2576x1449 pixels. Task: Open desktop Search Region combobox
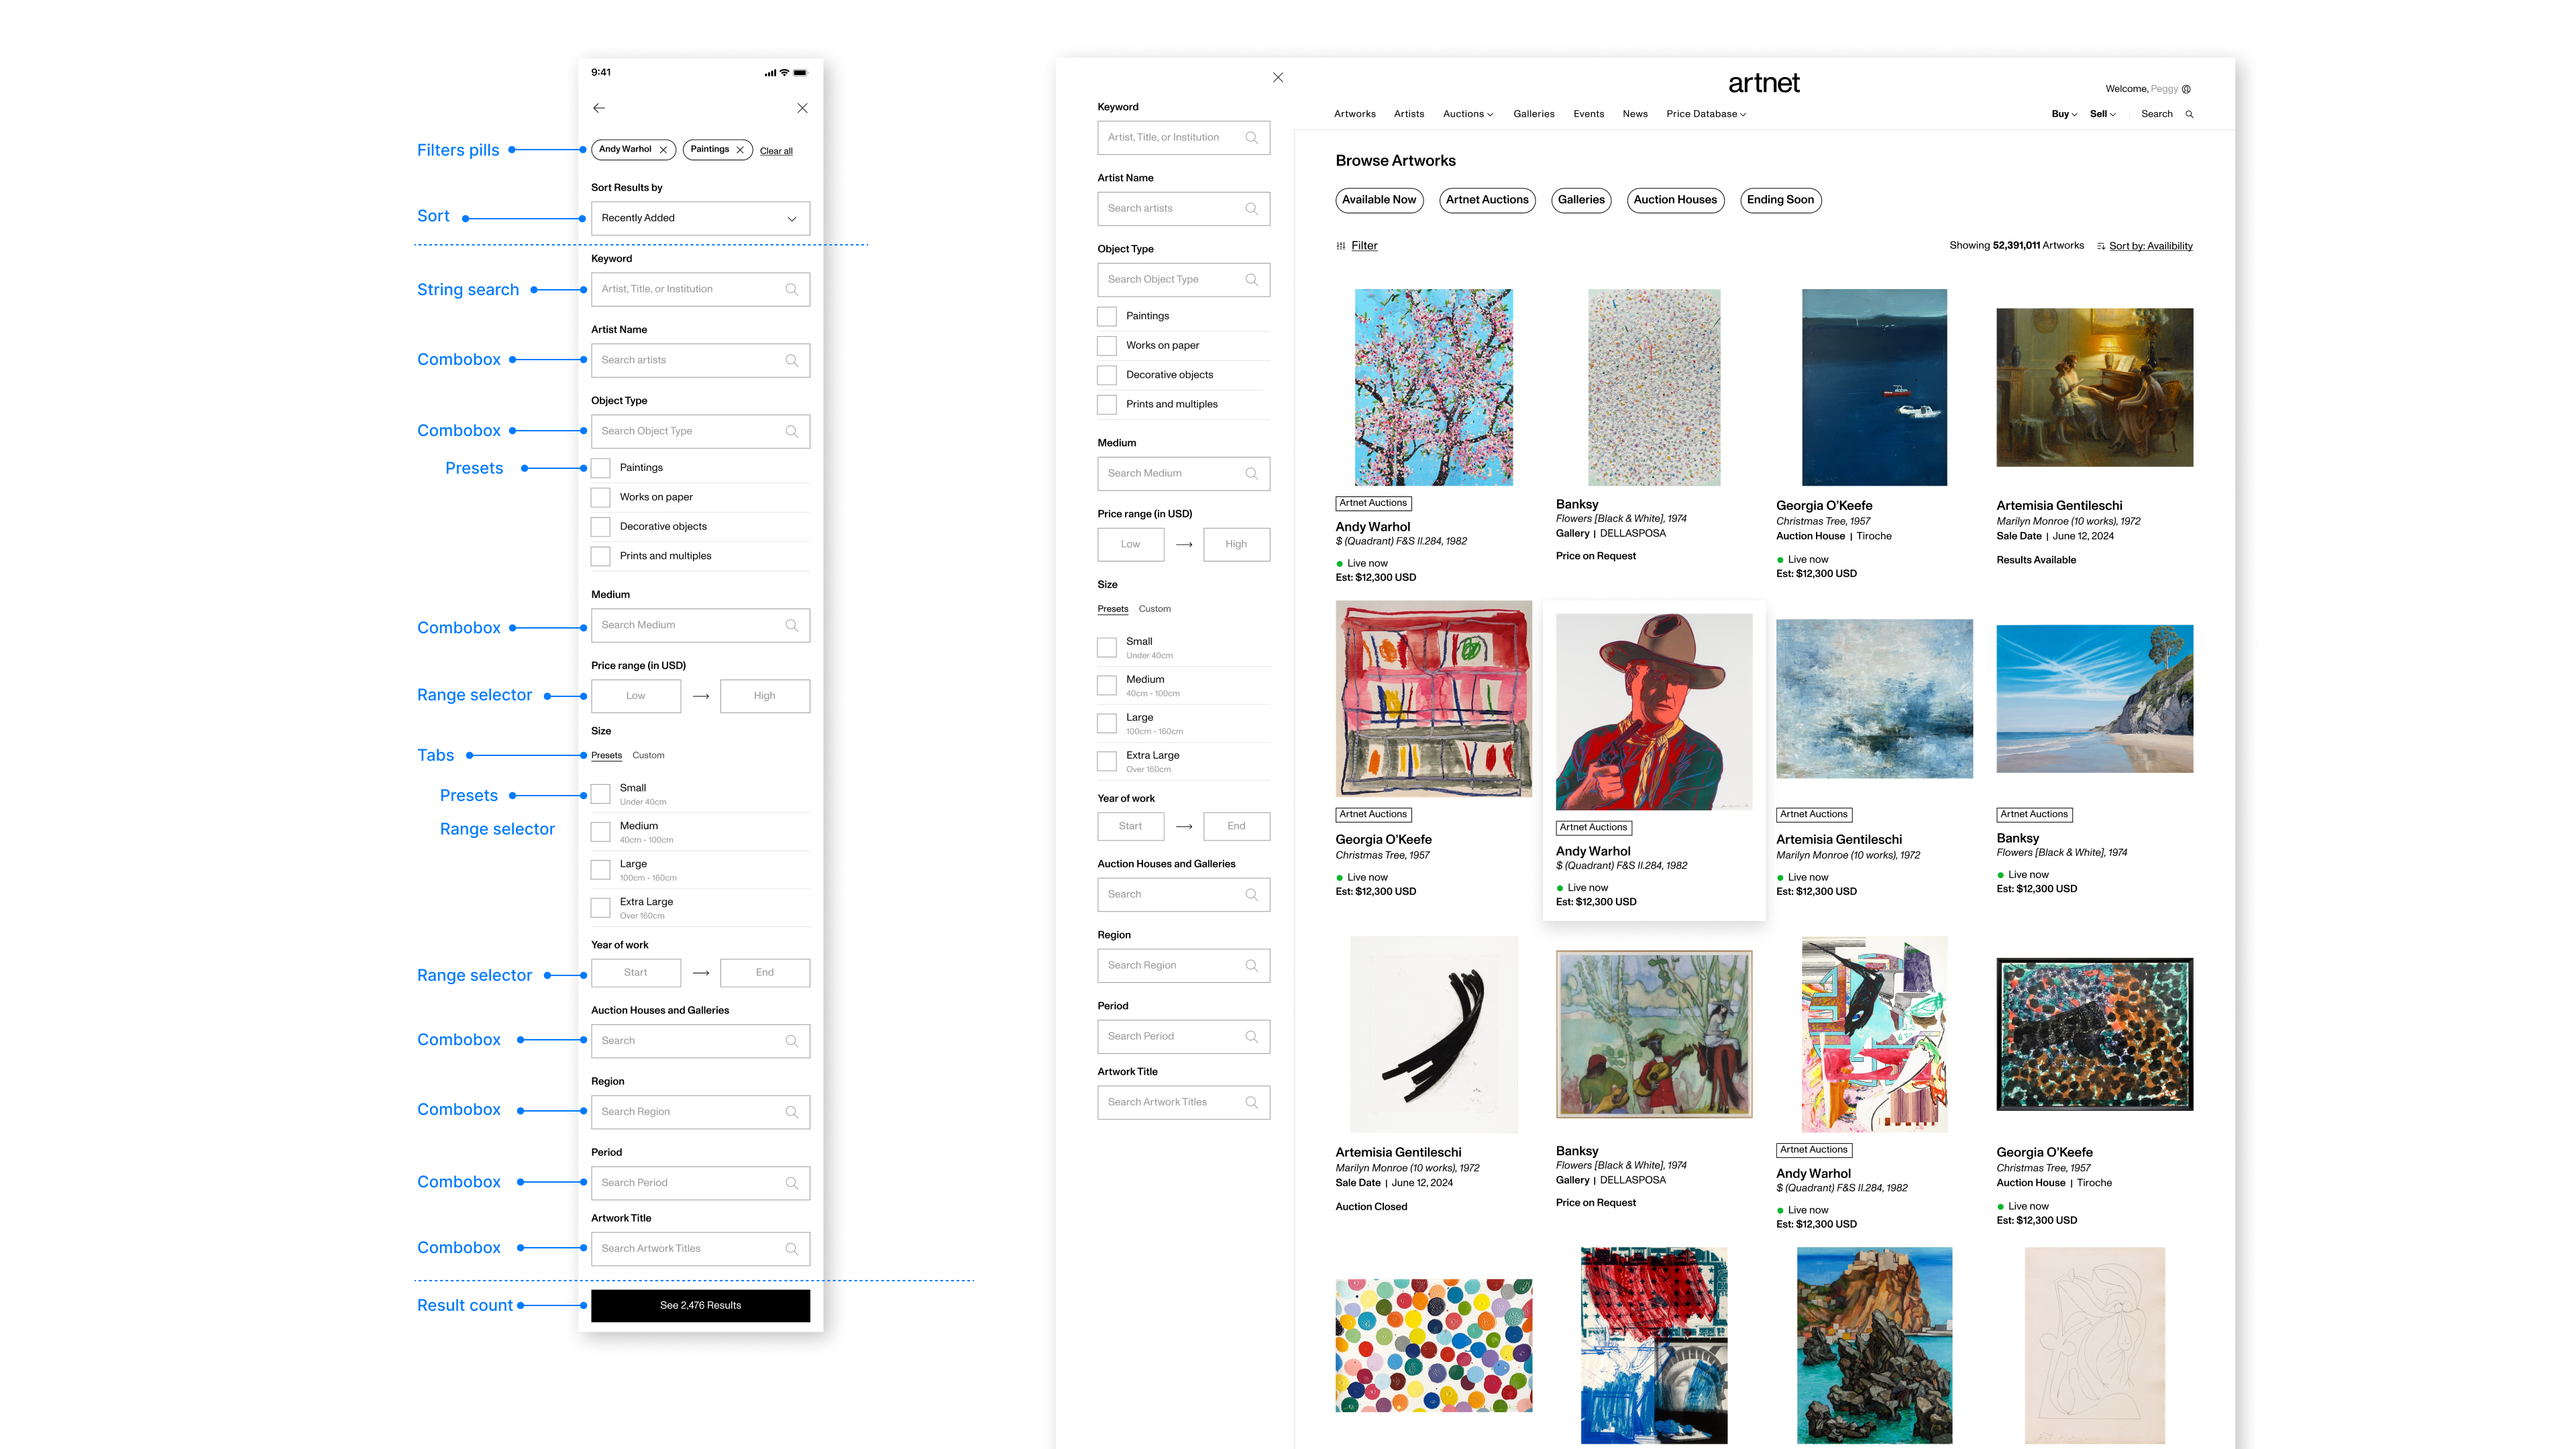point(1183,966)
